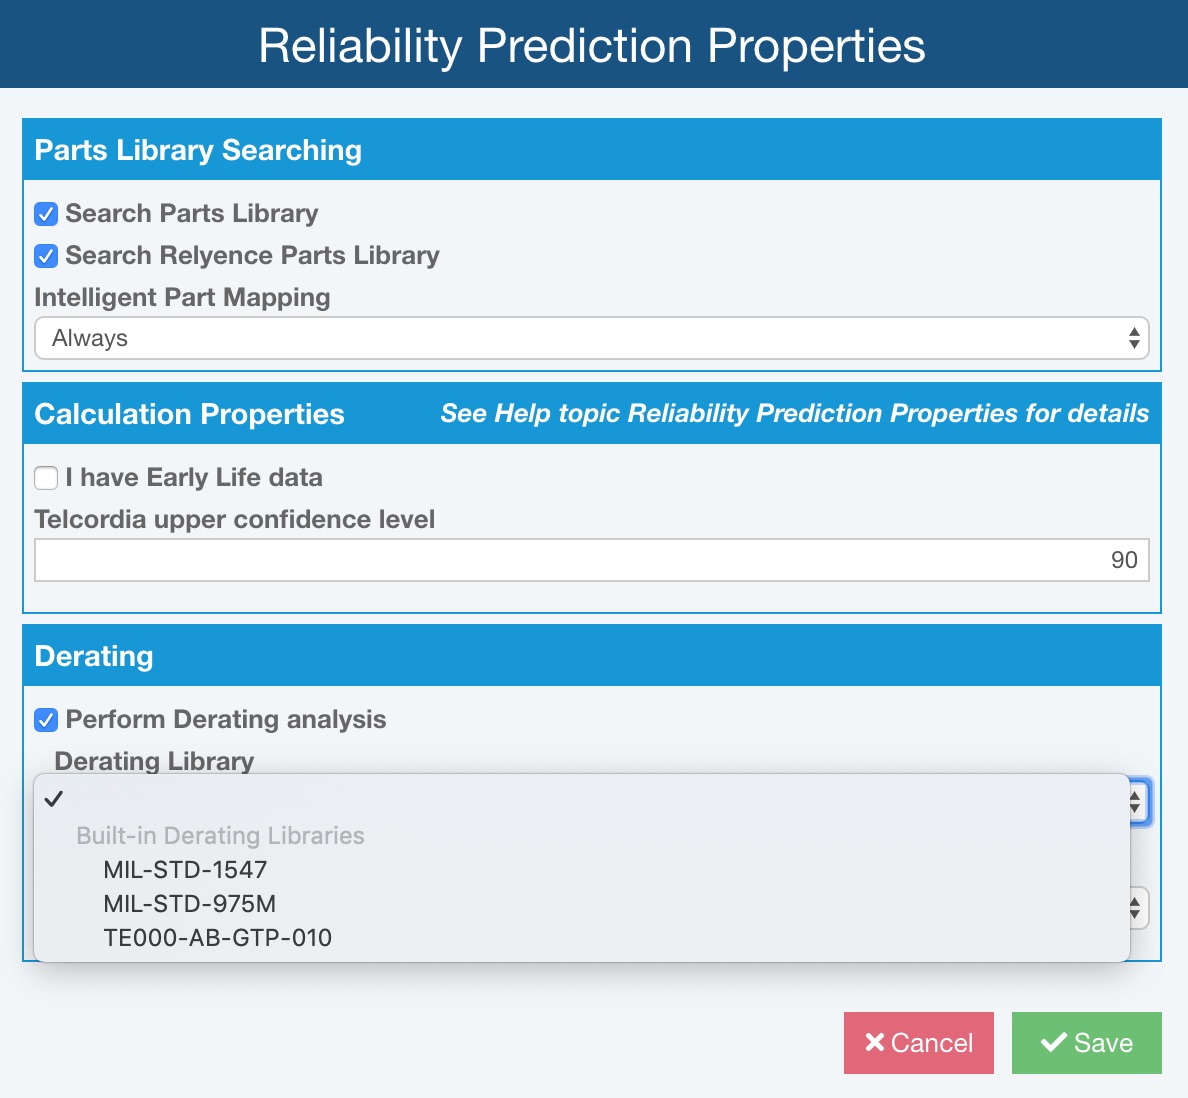Click the checkmark icon on Save
Screen dimensions: 1188x1098
[x=1053, y=1043]
